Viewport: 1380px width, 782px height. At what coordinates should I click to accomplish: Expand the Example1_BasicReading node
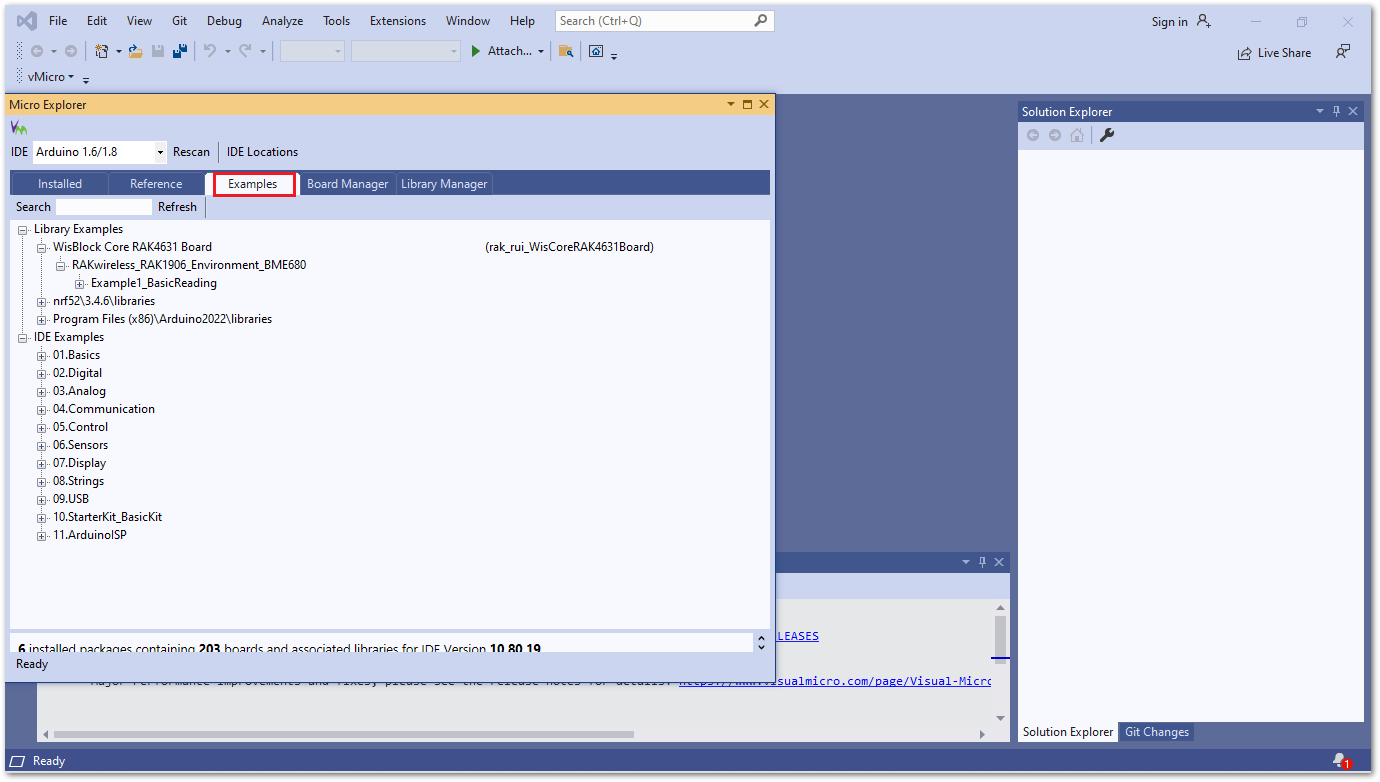(x=80, y=283)
